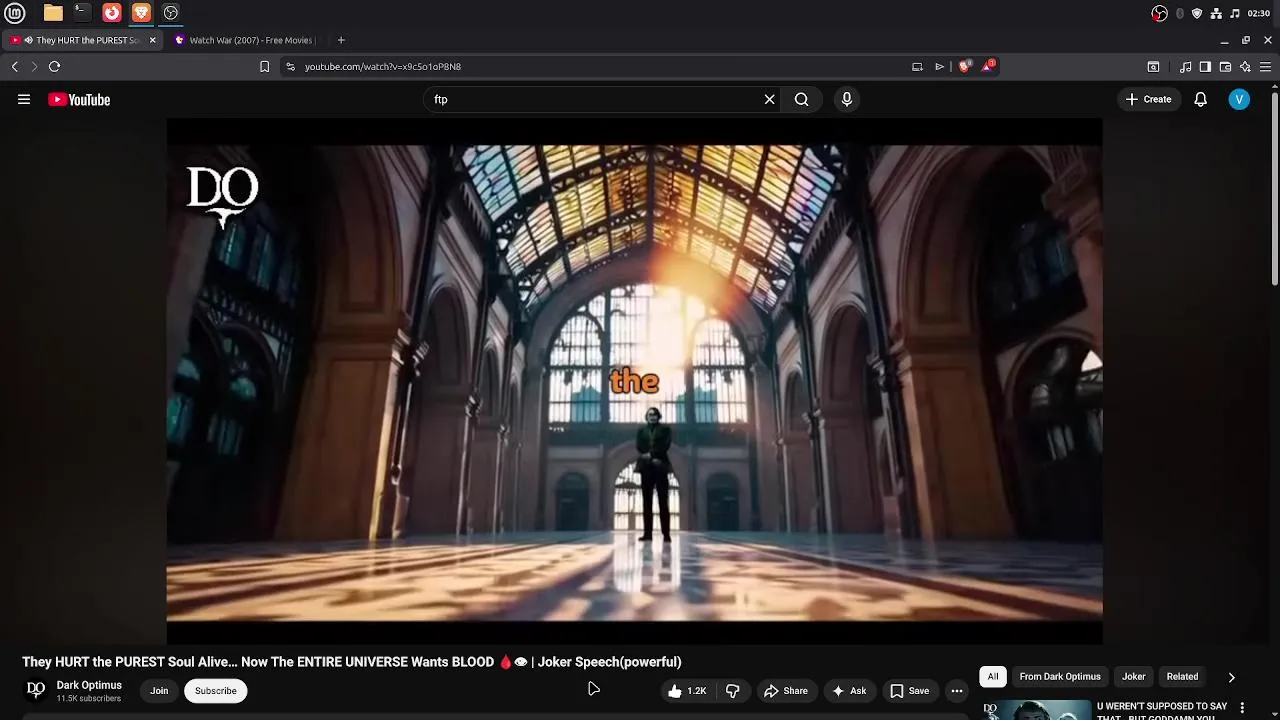Click the YouTube search magnifier button
Viewport: 1280px width, 720px height.
pos(802,99)
